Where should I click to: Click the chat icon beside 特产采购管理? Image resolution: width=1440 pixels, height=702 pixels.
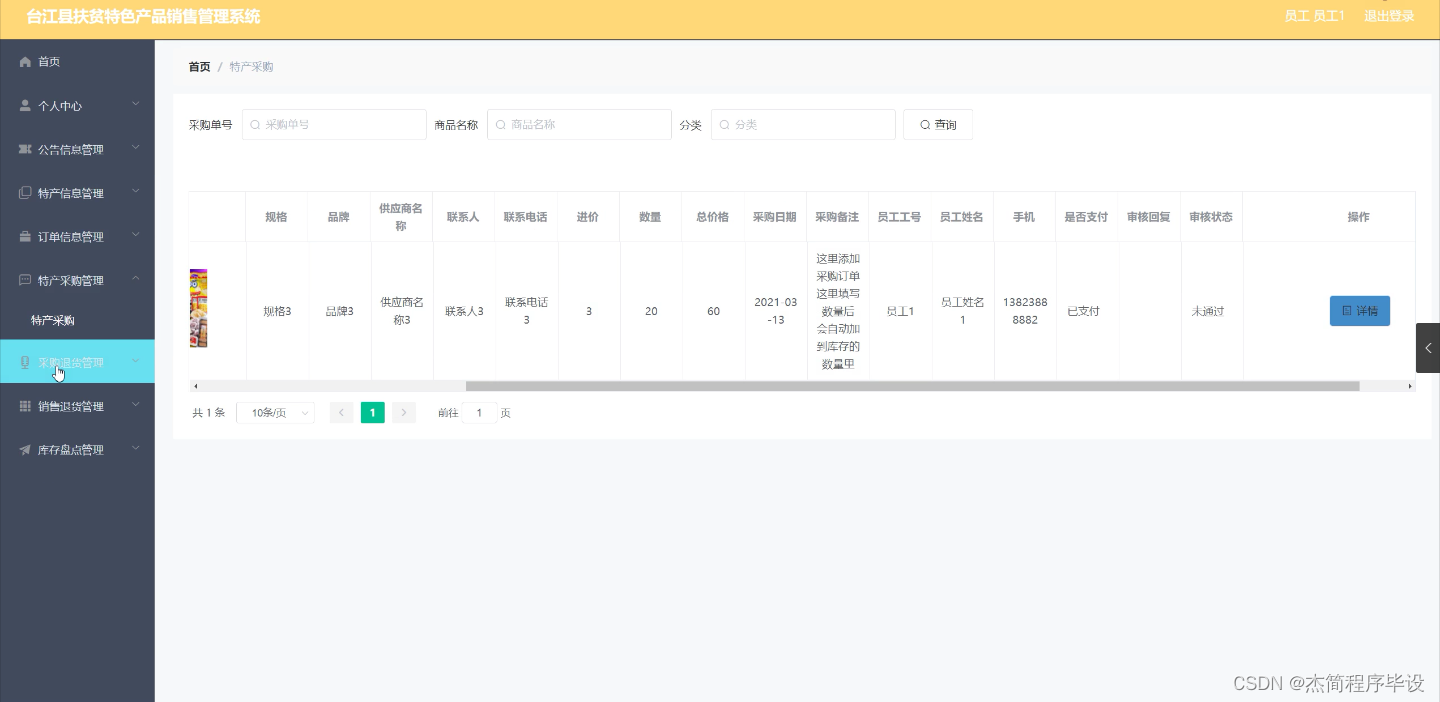(26, 280)
